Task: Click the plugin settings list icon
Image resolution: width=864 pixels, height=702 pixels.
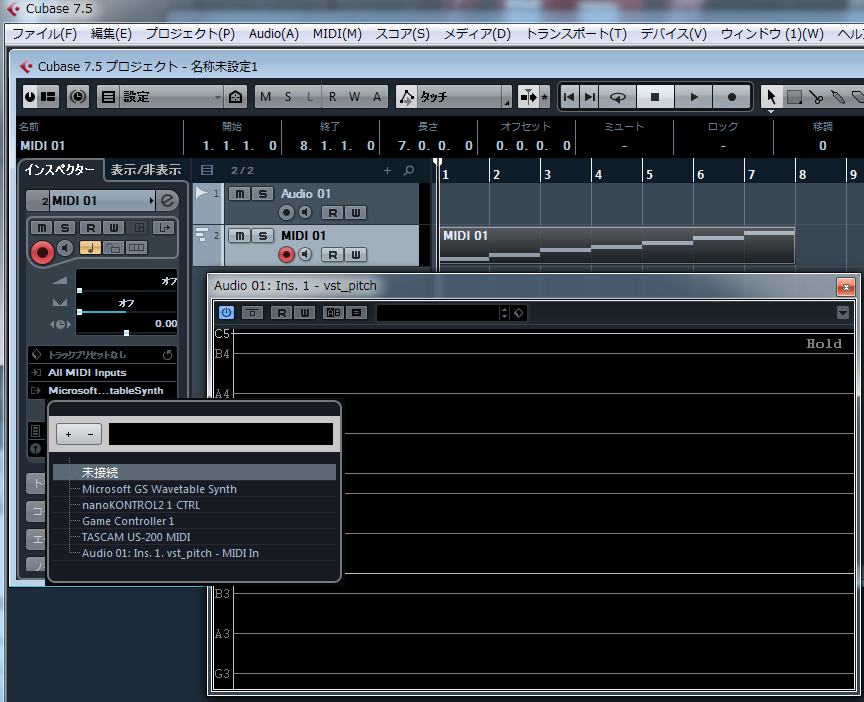Action: 357,313
